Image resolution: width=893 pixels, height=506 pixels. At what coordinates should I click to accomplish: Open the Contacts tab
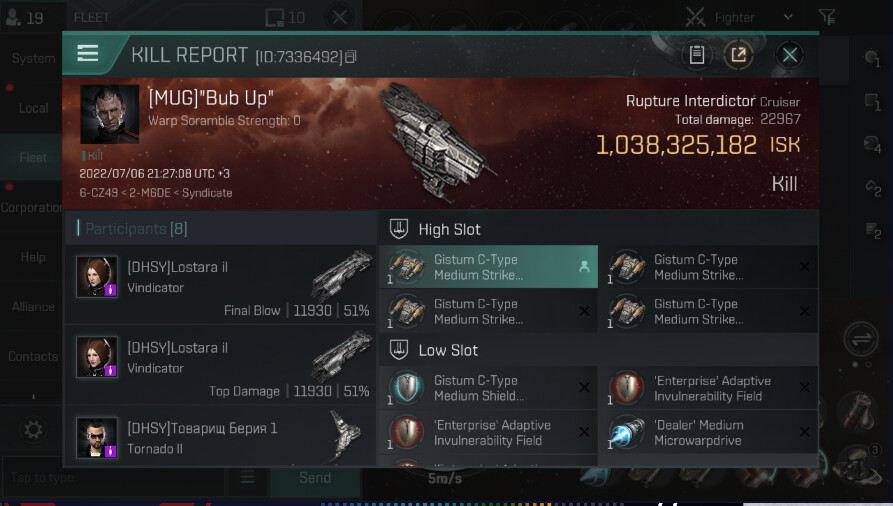pos(32,356)
